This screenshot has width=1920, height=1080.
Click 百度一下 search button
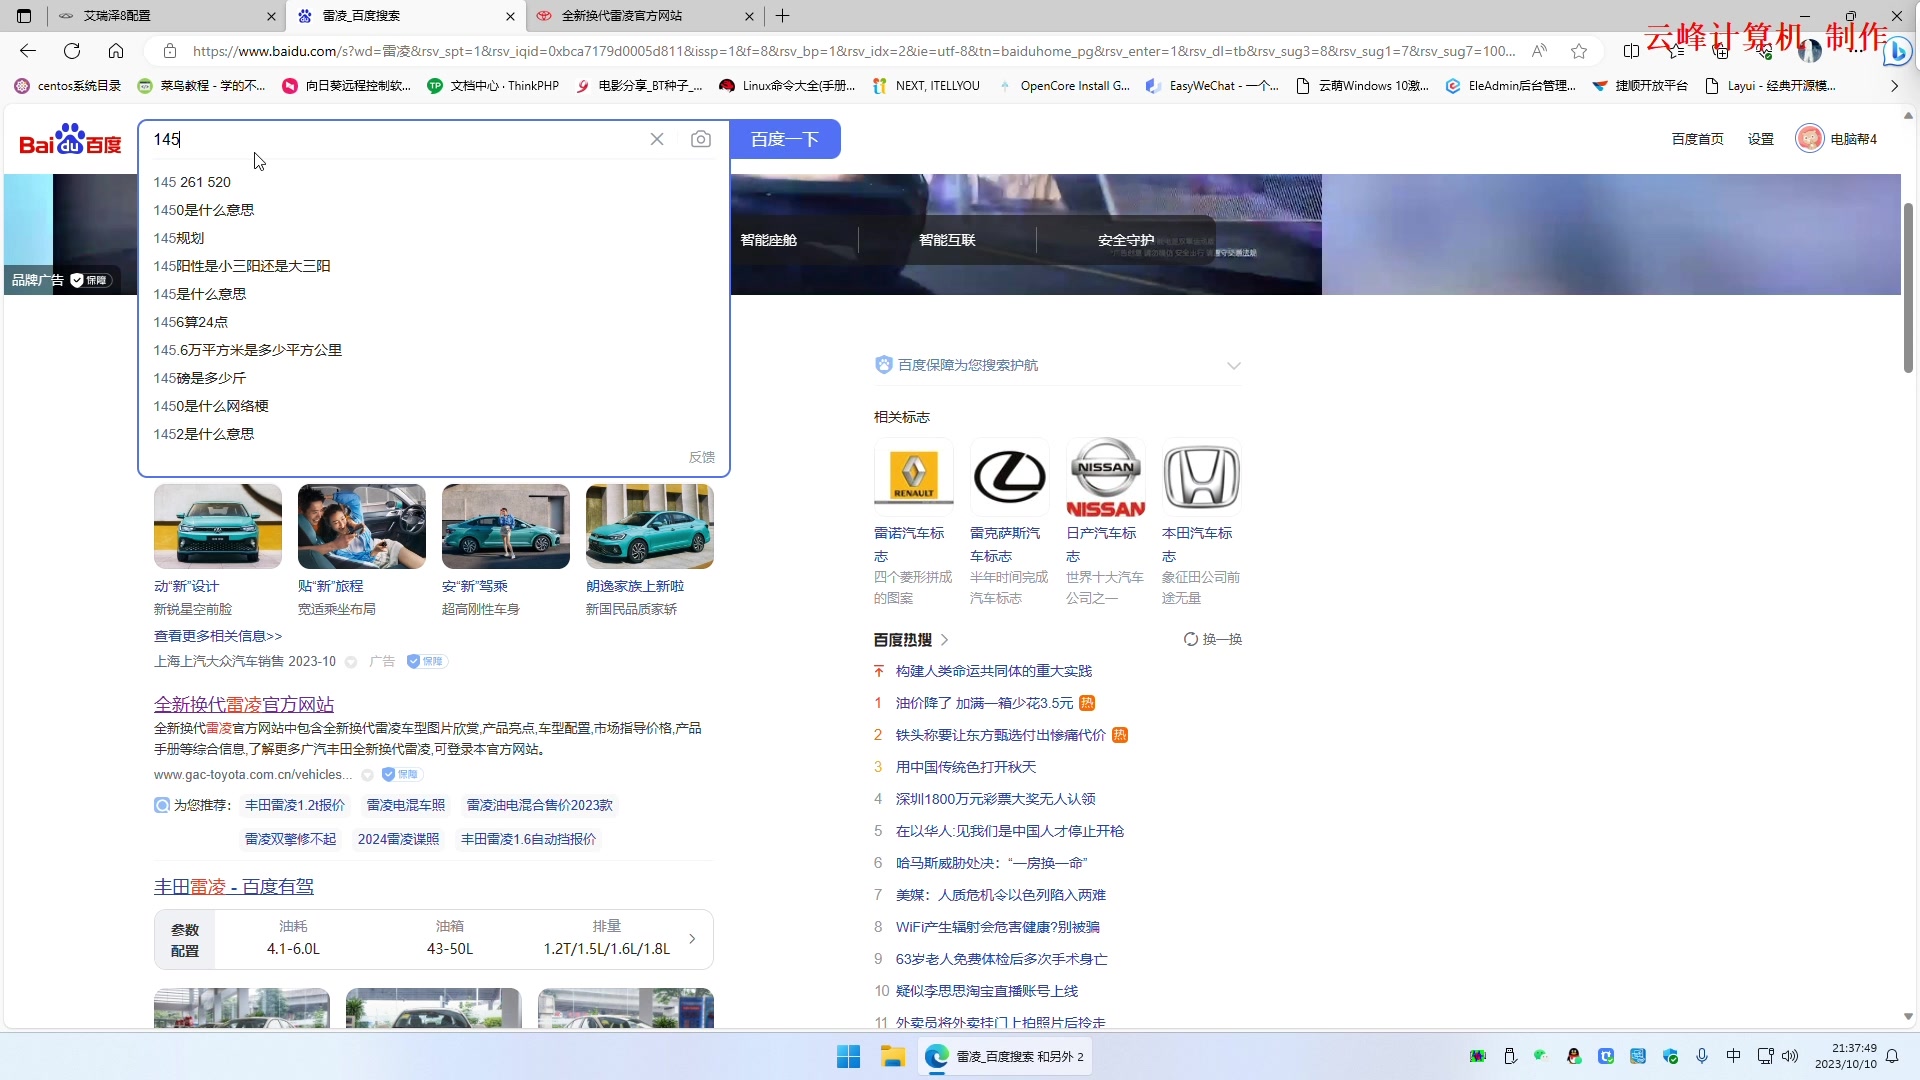[785, 139]
